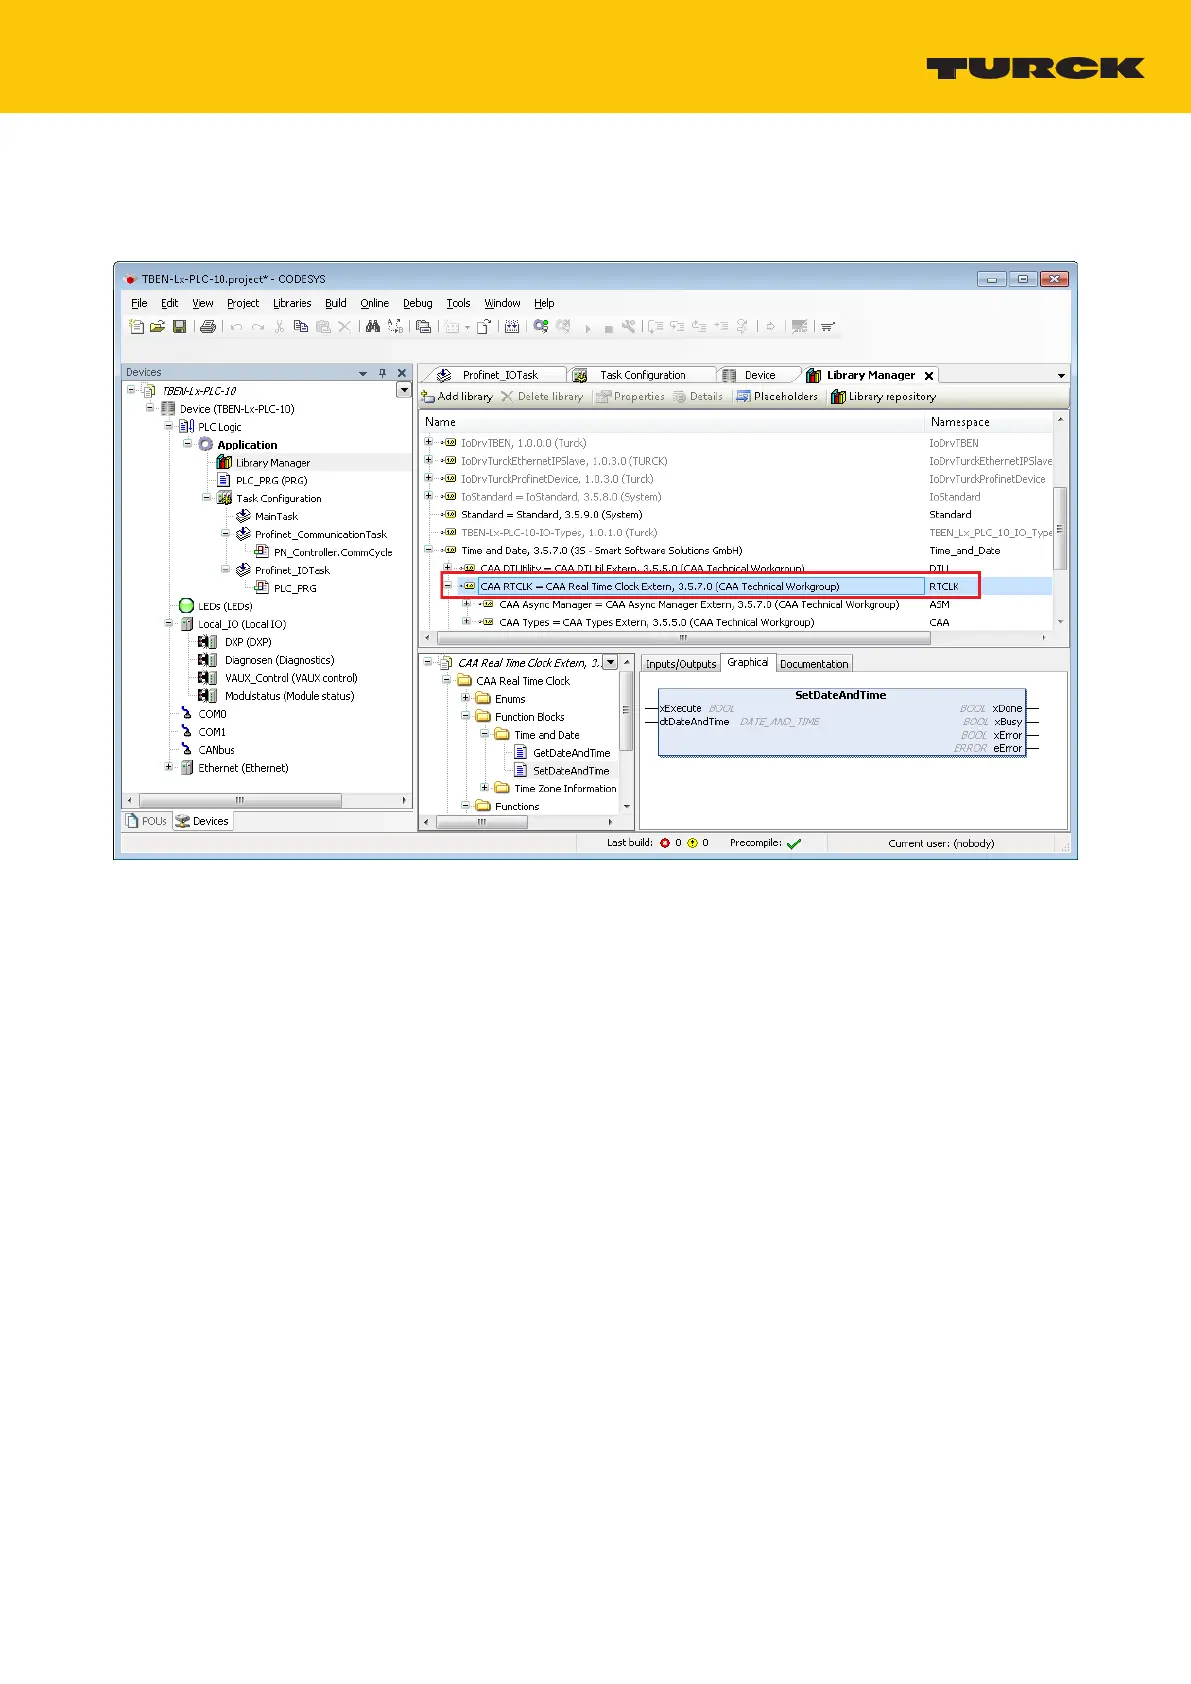
Task: Click the Application gear icon
Action: 206,445
